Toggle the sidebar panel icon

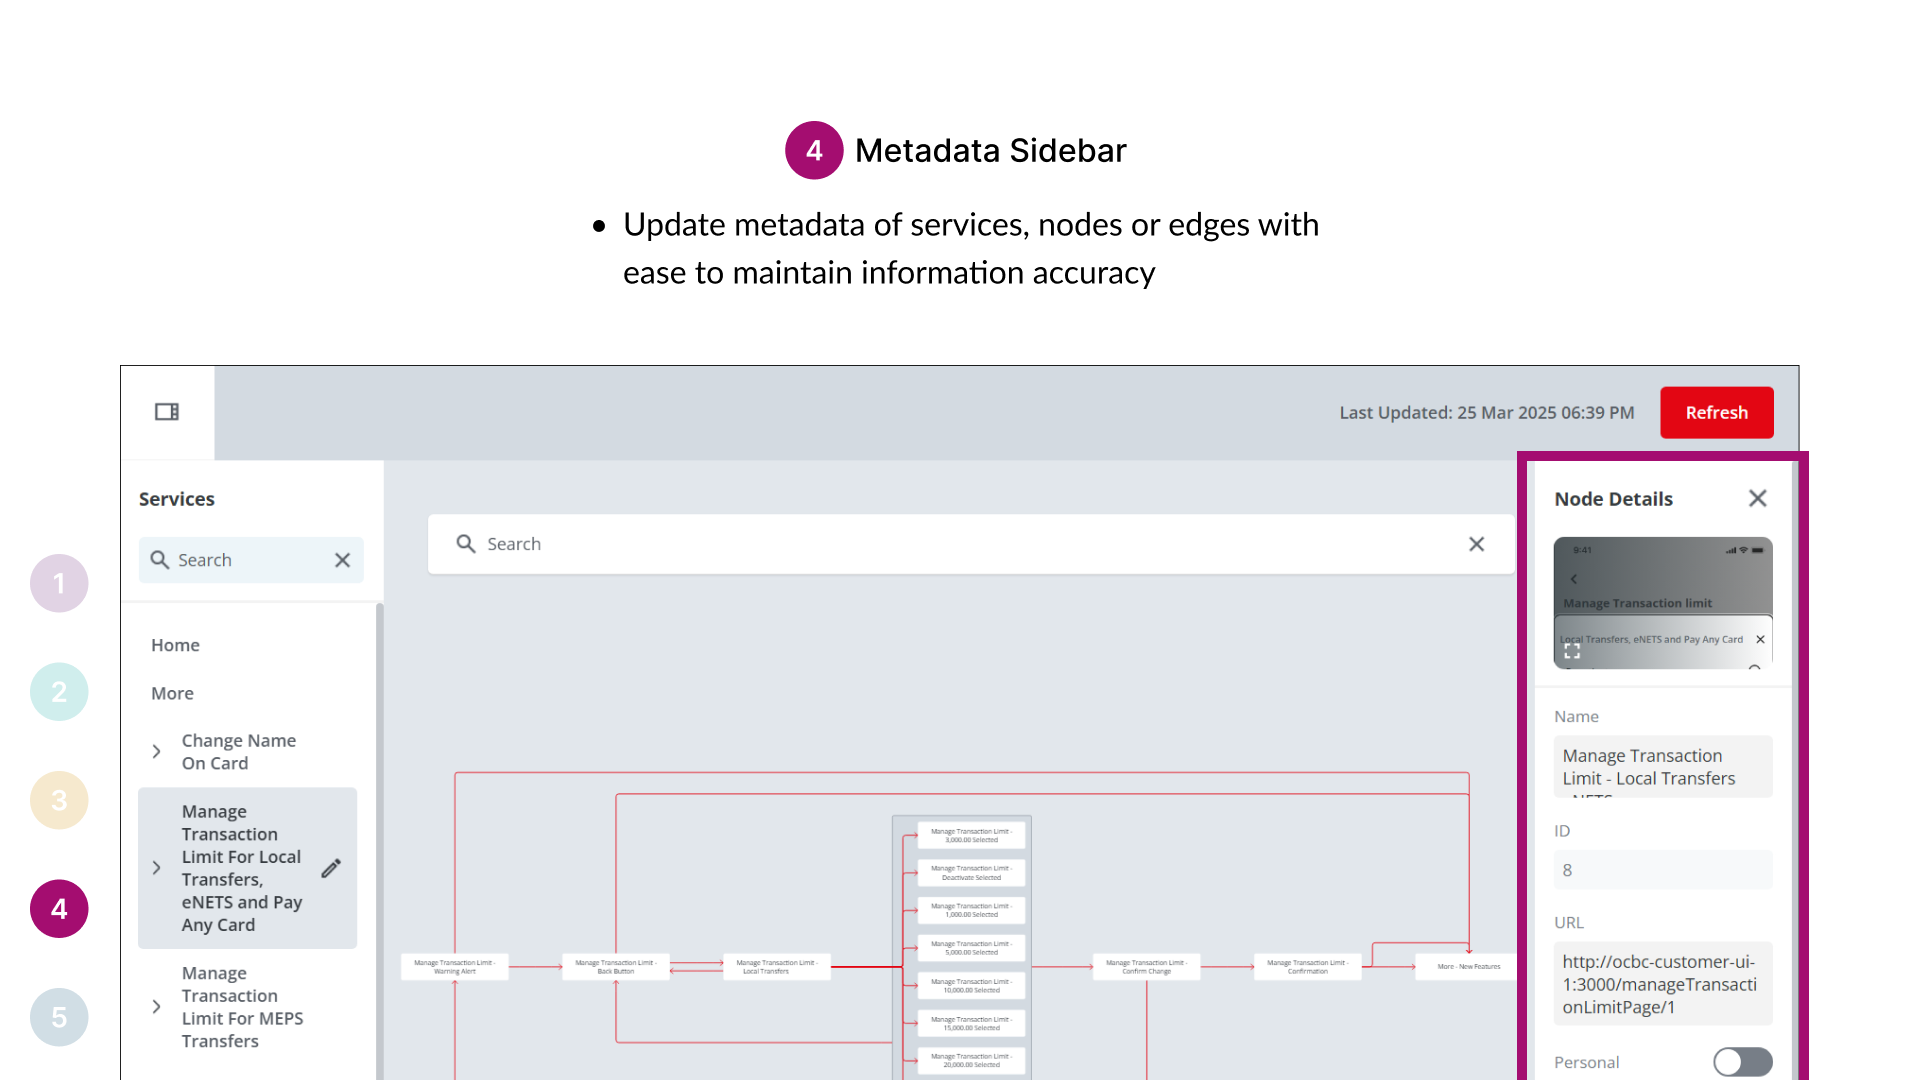(167, 412)
